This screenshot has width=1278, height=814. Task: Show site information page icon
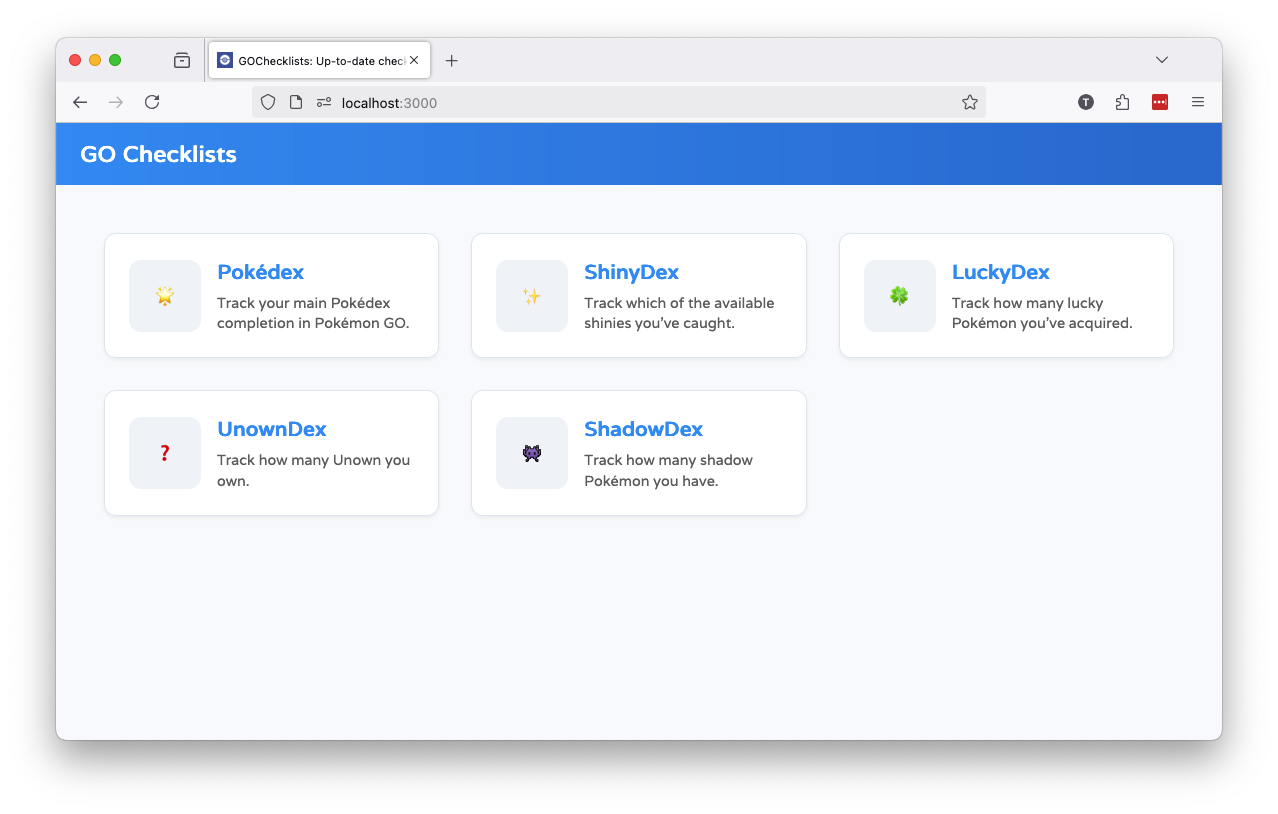click(296, 102)
